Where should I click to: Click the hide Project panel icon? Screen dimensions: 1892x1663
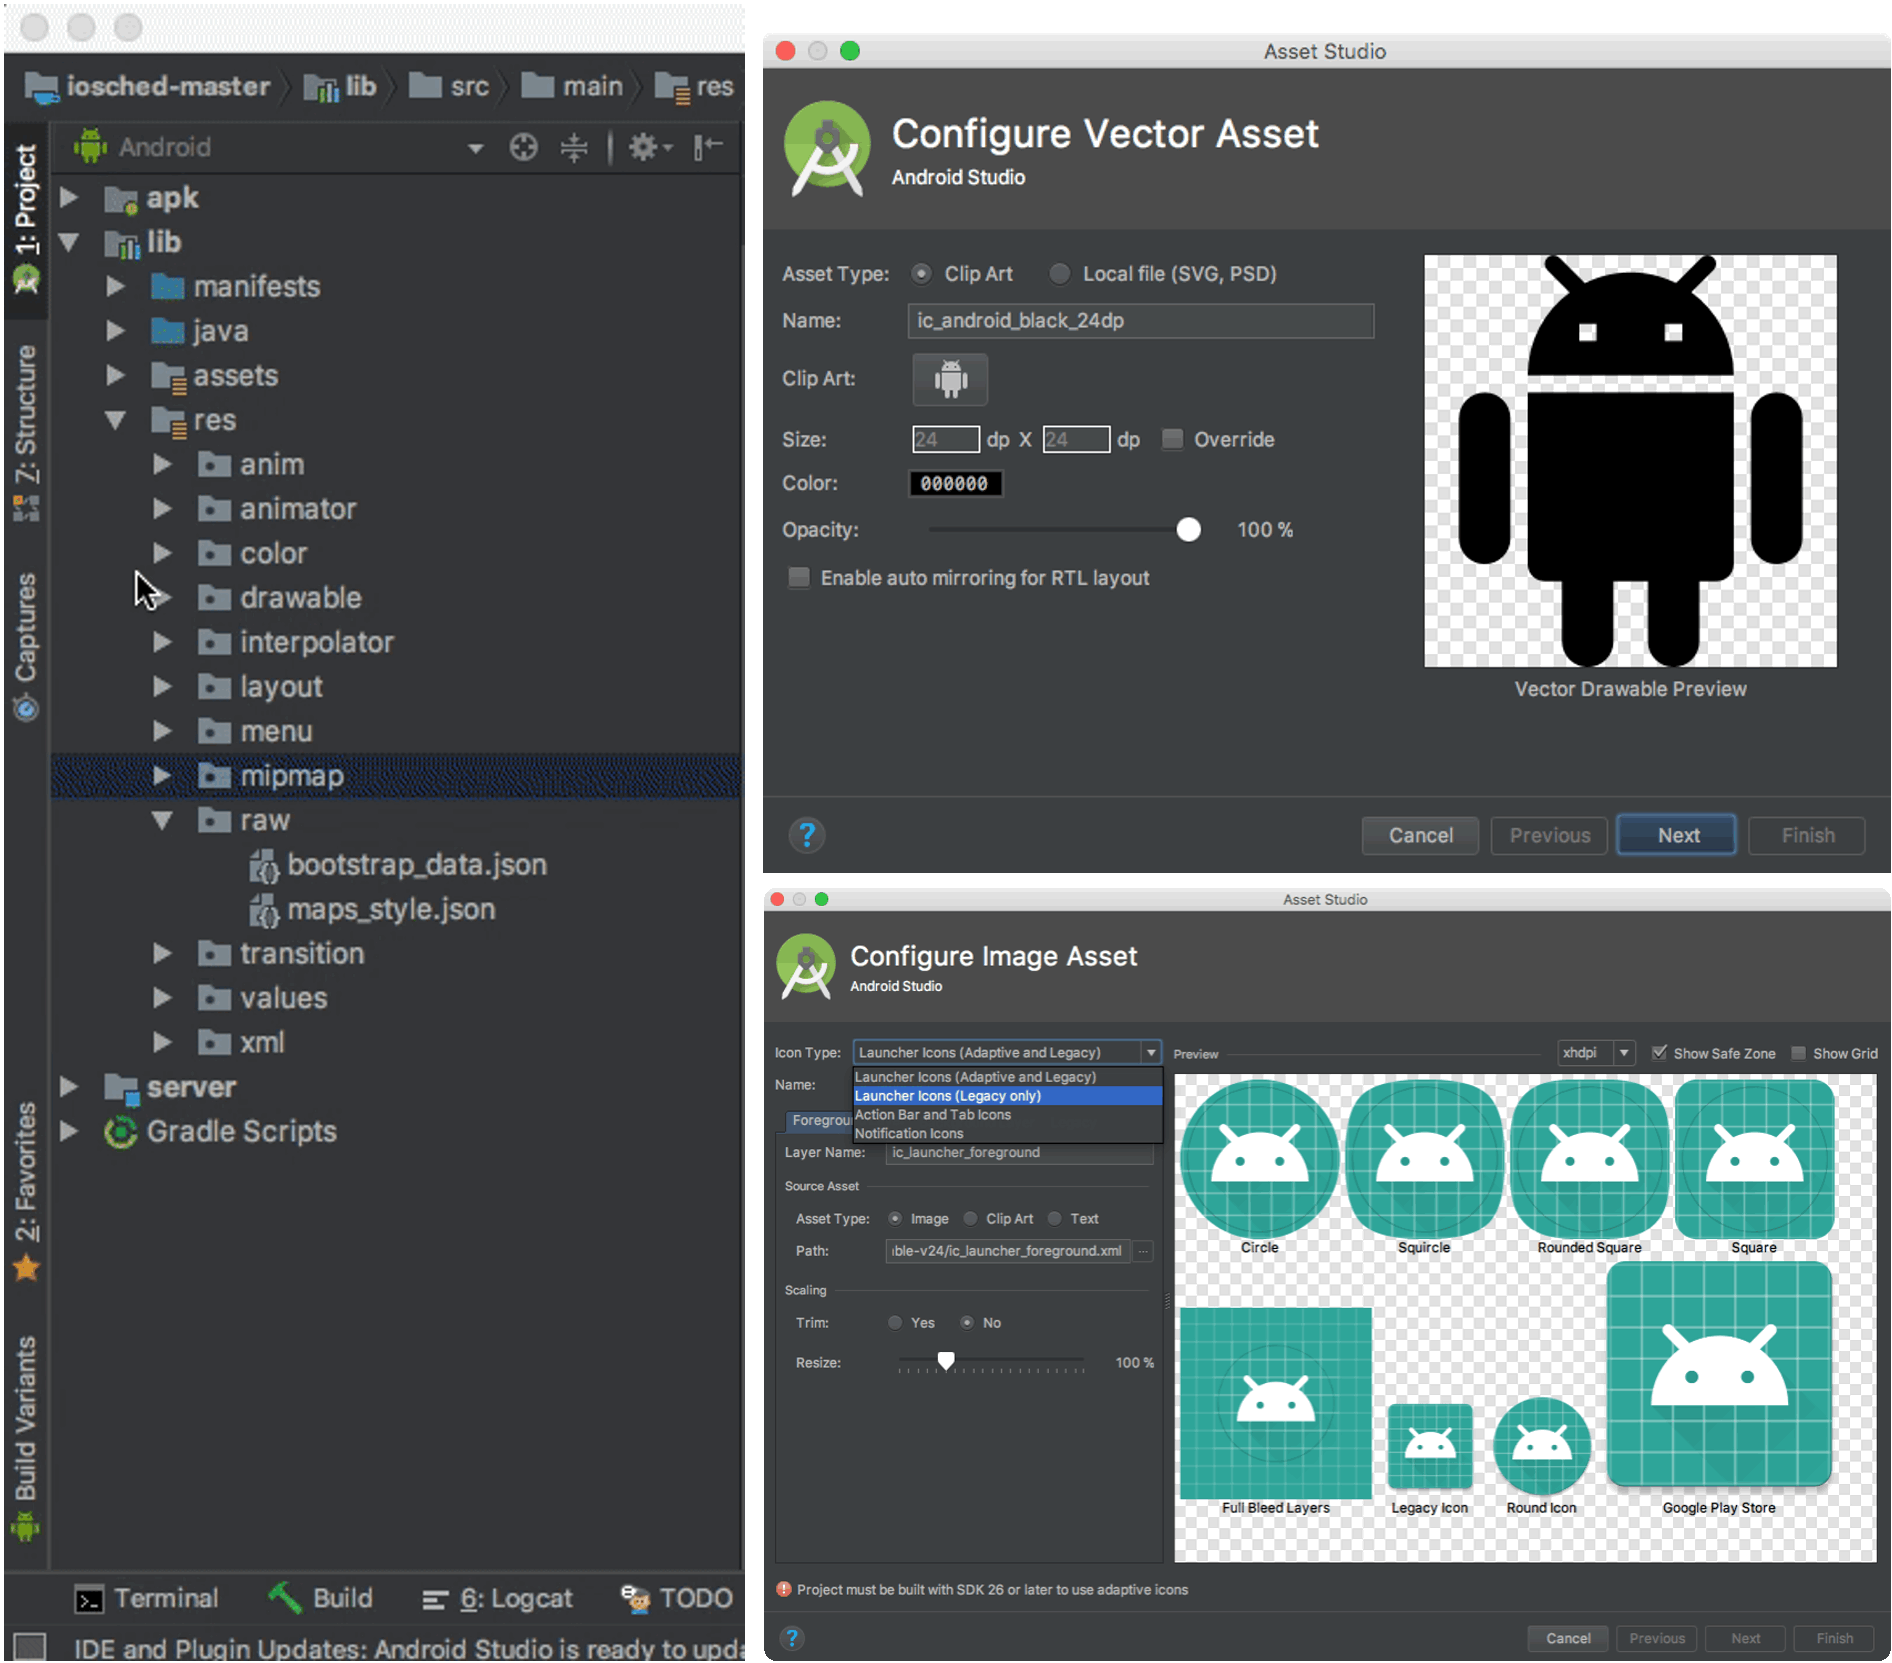point(708,147)
